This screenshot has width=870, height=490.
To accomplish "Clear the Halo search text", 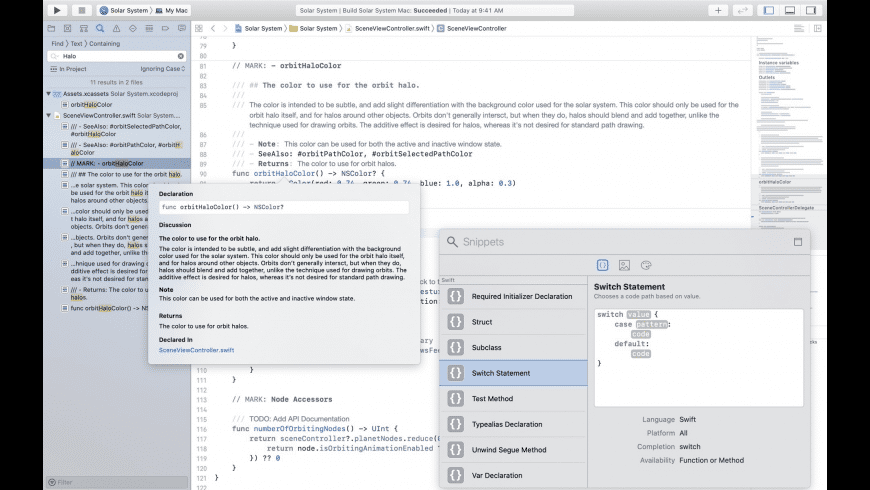I will [181, 56].
